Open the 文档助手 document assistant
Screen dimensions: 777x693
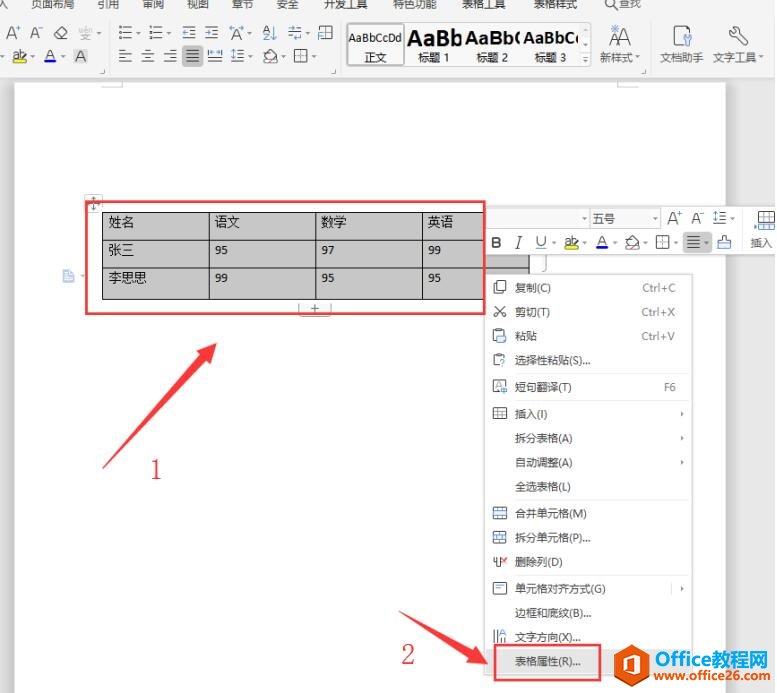coord(681,45)
